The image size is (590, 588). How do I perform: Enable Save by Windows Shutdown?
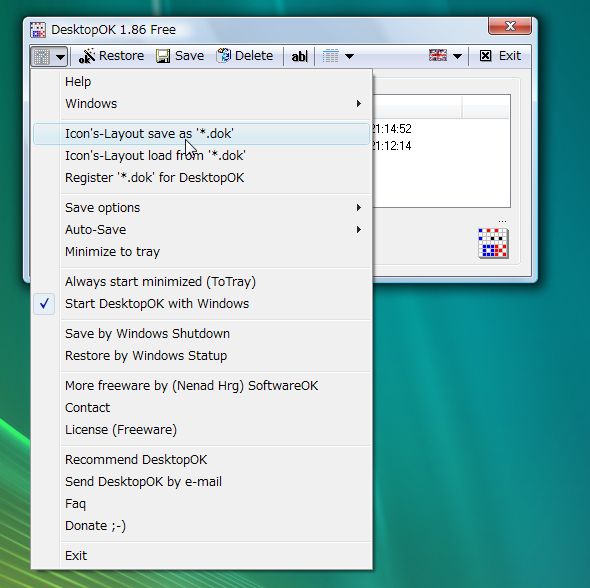202,333
